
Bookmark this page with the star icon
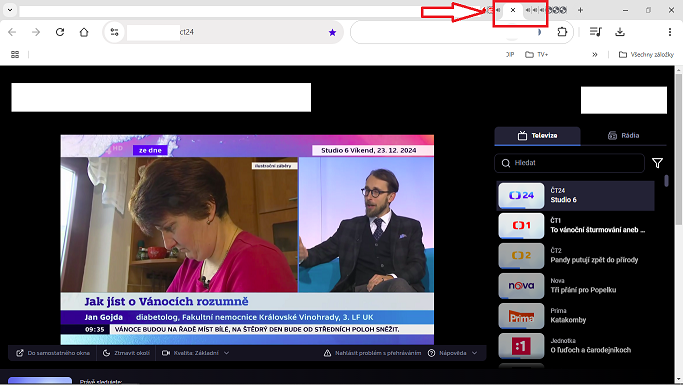click(x=332, y=32)
